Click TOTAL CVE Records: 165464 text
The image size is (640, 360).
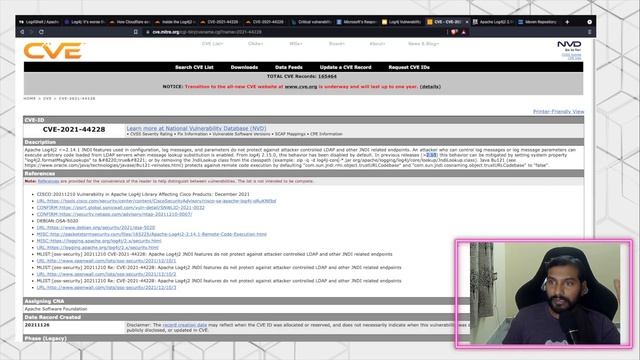302,76
